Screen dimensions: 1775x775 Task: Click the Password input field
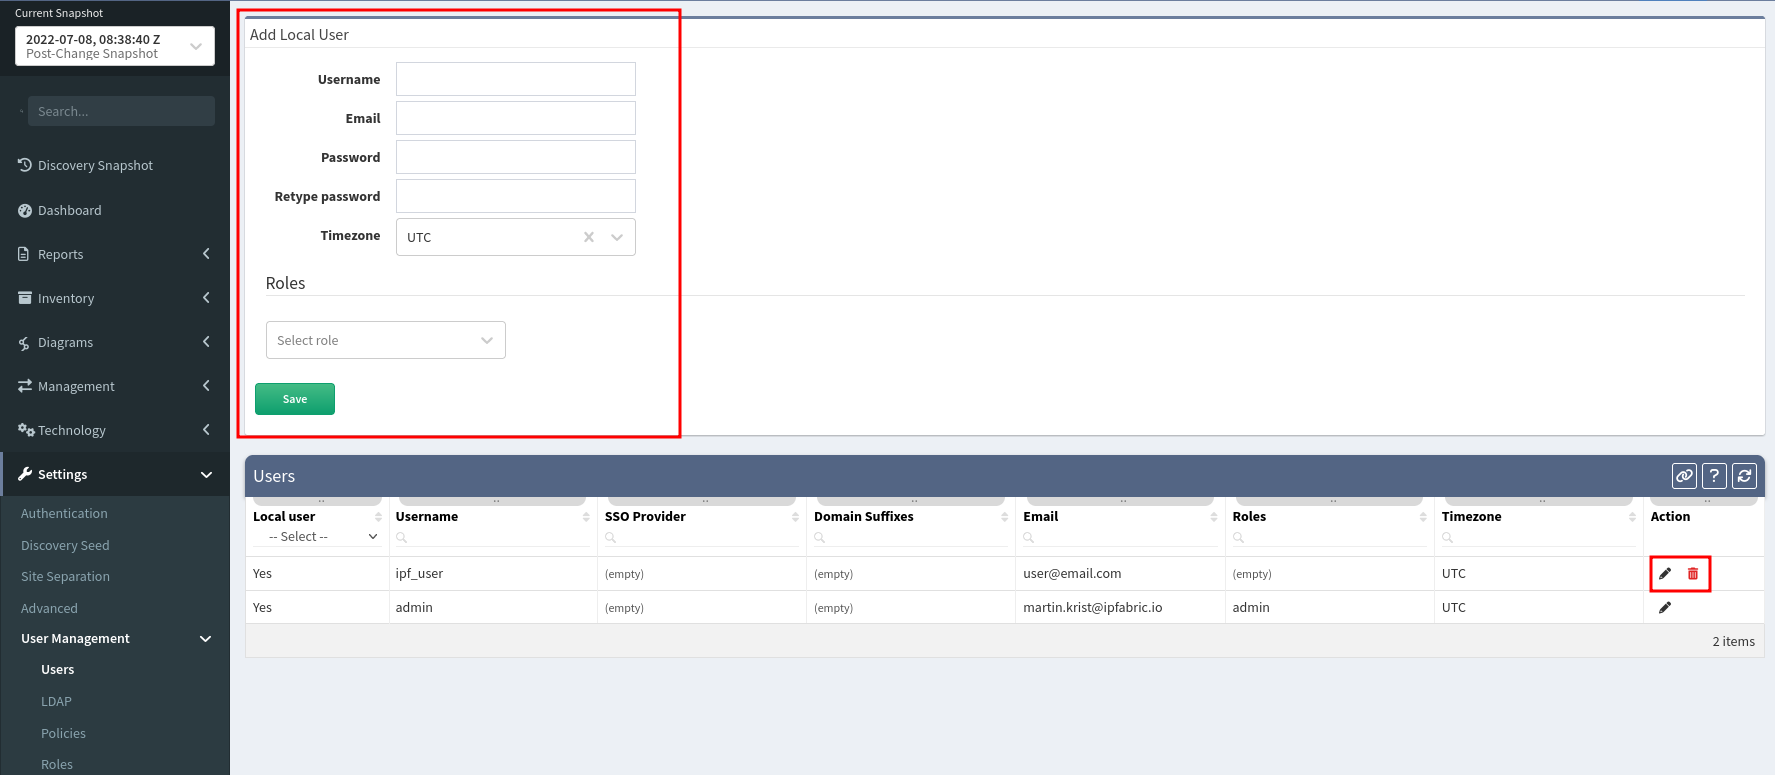point(516,157)
